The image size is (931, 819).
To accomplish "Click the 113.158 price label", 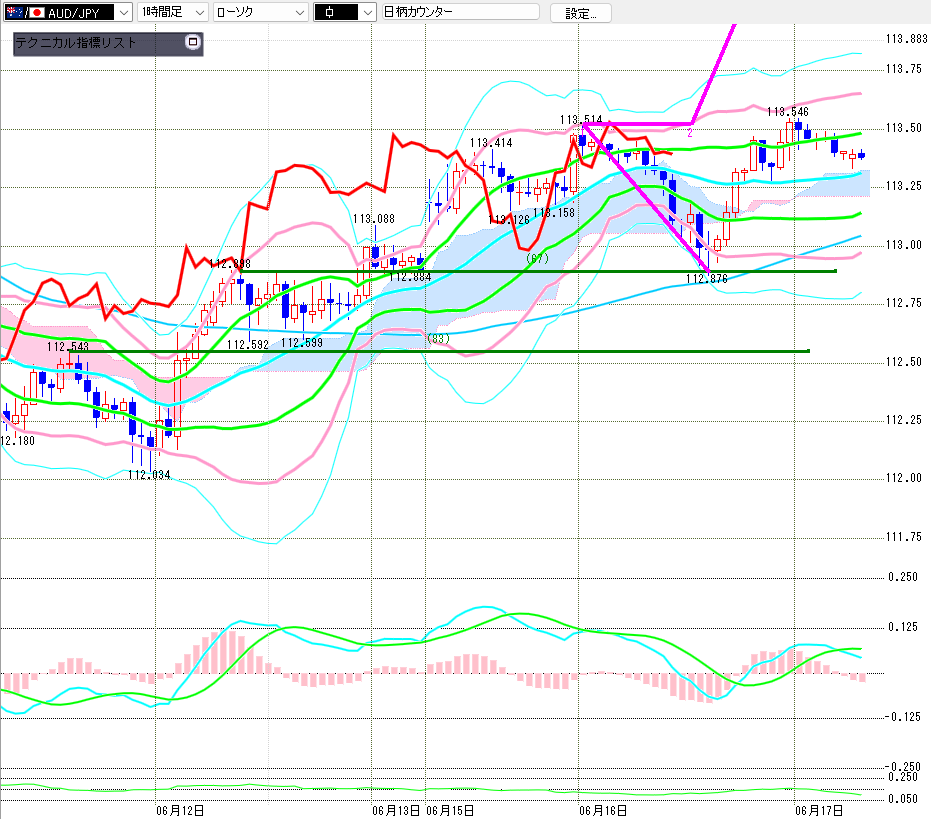I will click(554, 213).
